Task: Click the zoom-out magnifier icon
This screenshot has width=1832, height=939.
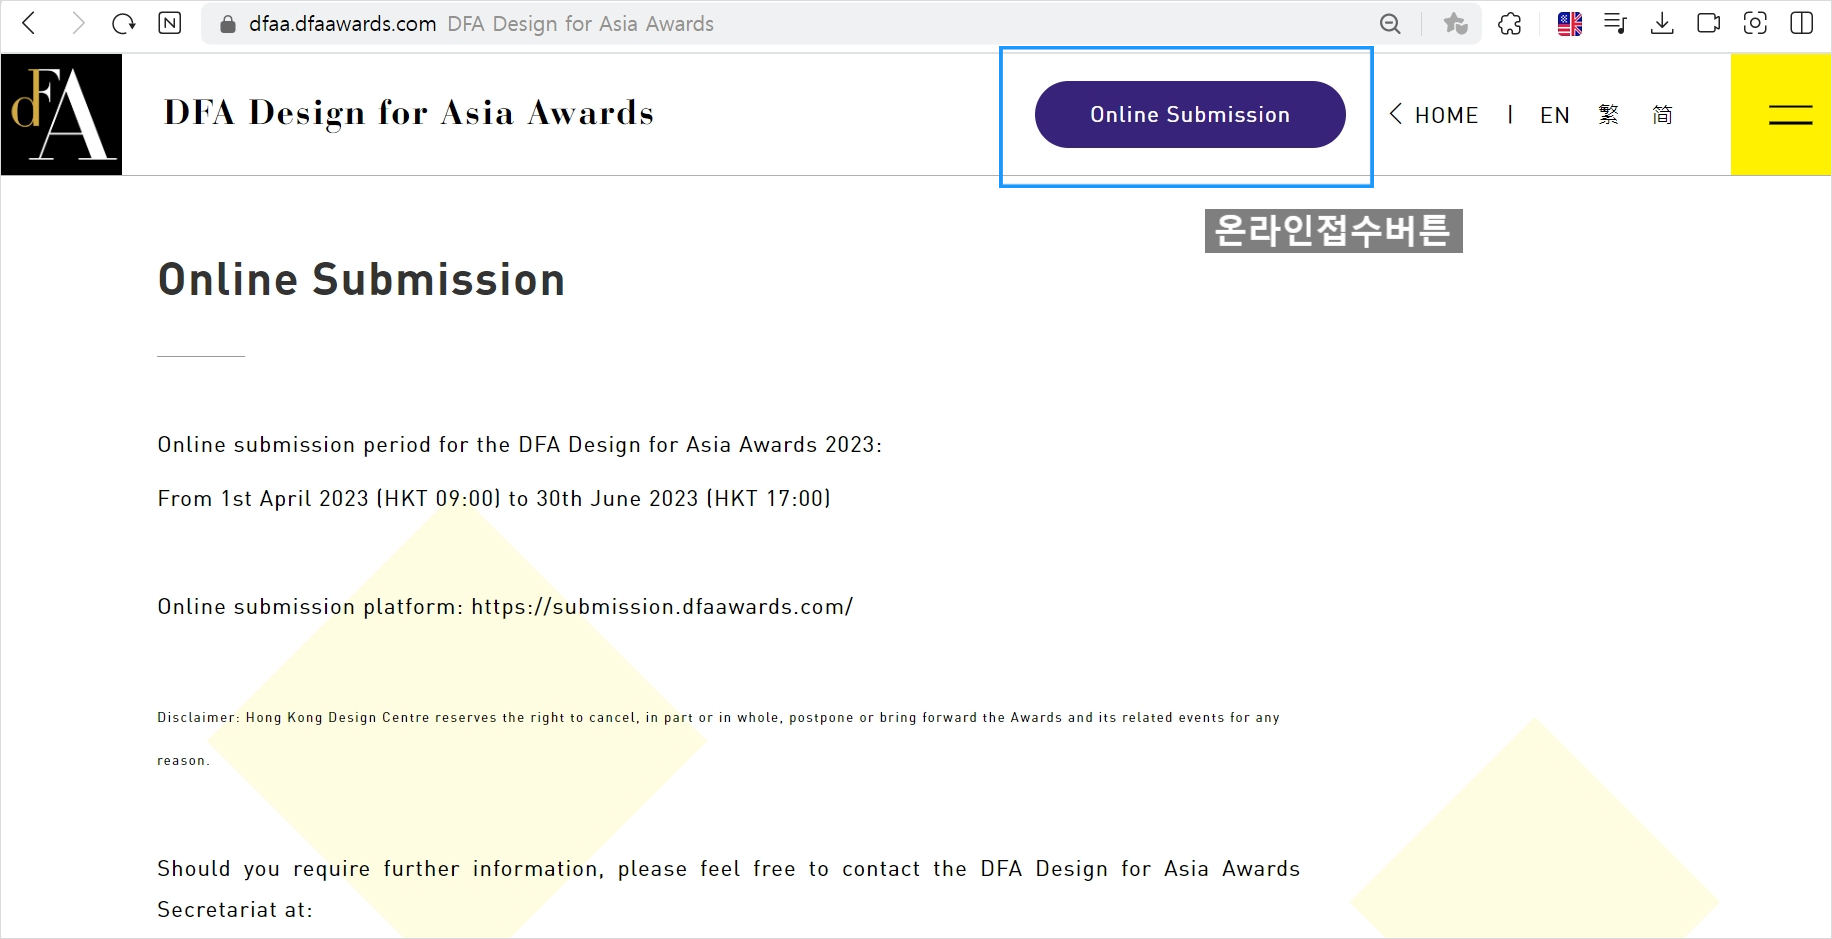Action: point(1390,24)
